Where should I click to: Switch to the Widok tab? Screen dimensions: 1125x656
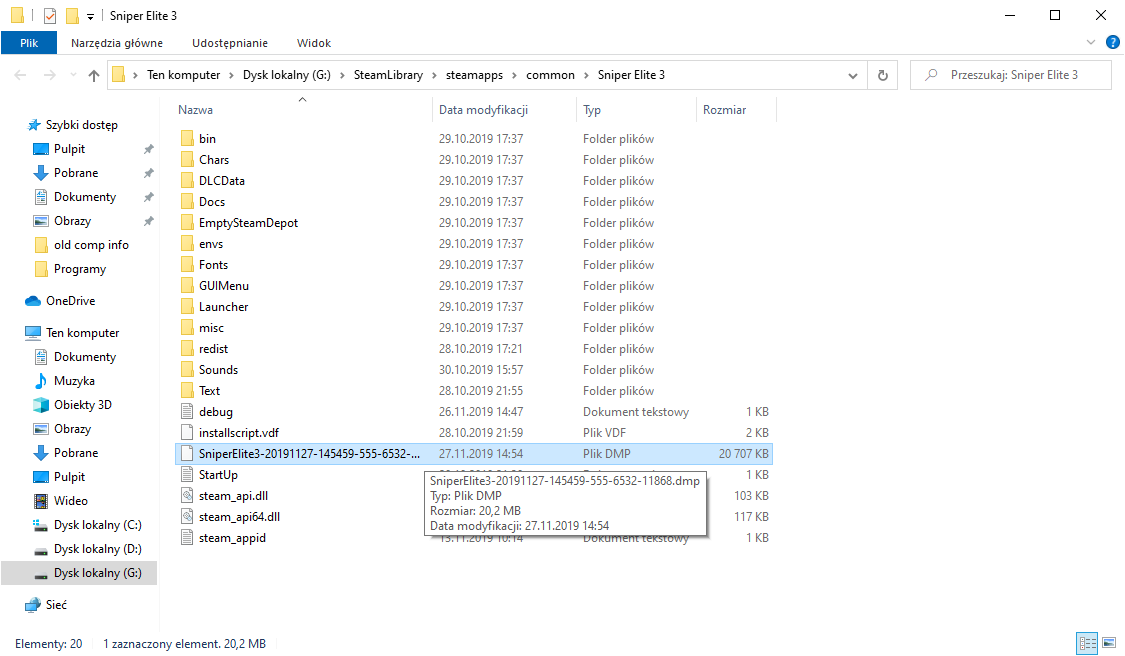tap(314, 43)
